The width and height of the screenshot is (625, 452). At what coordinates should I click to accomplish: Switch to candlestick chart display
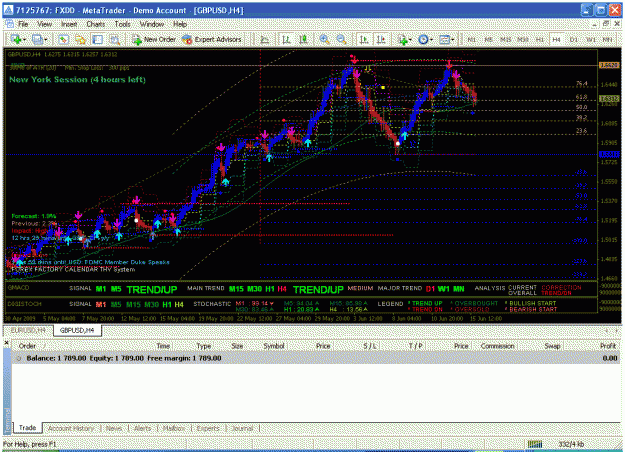[304, 39]
